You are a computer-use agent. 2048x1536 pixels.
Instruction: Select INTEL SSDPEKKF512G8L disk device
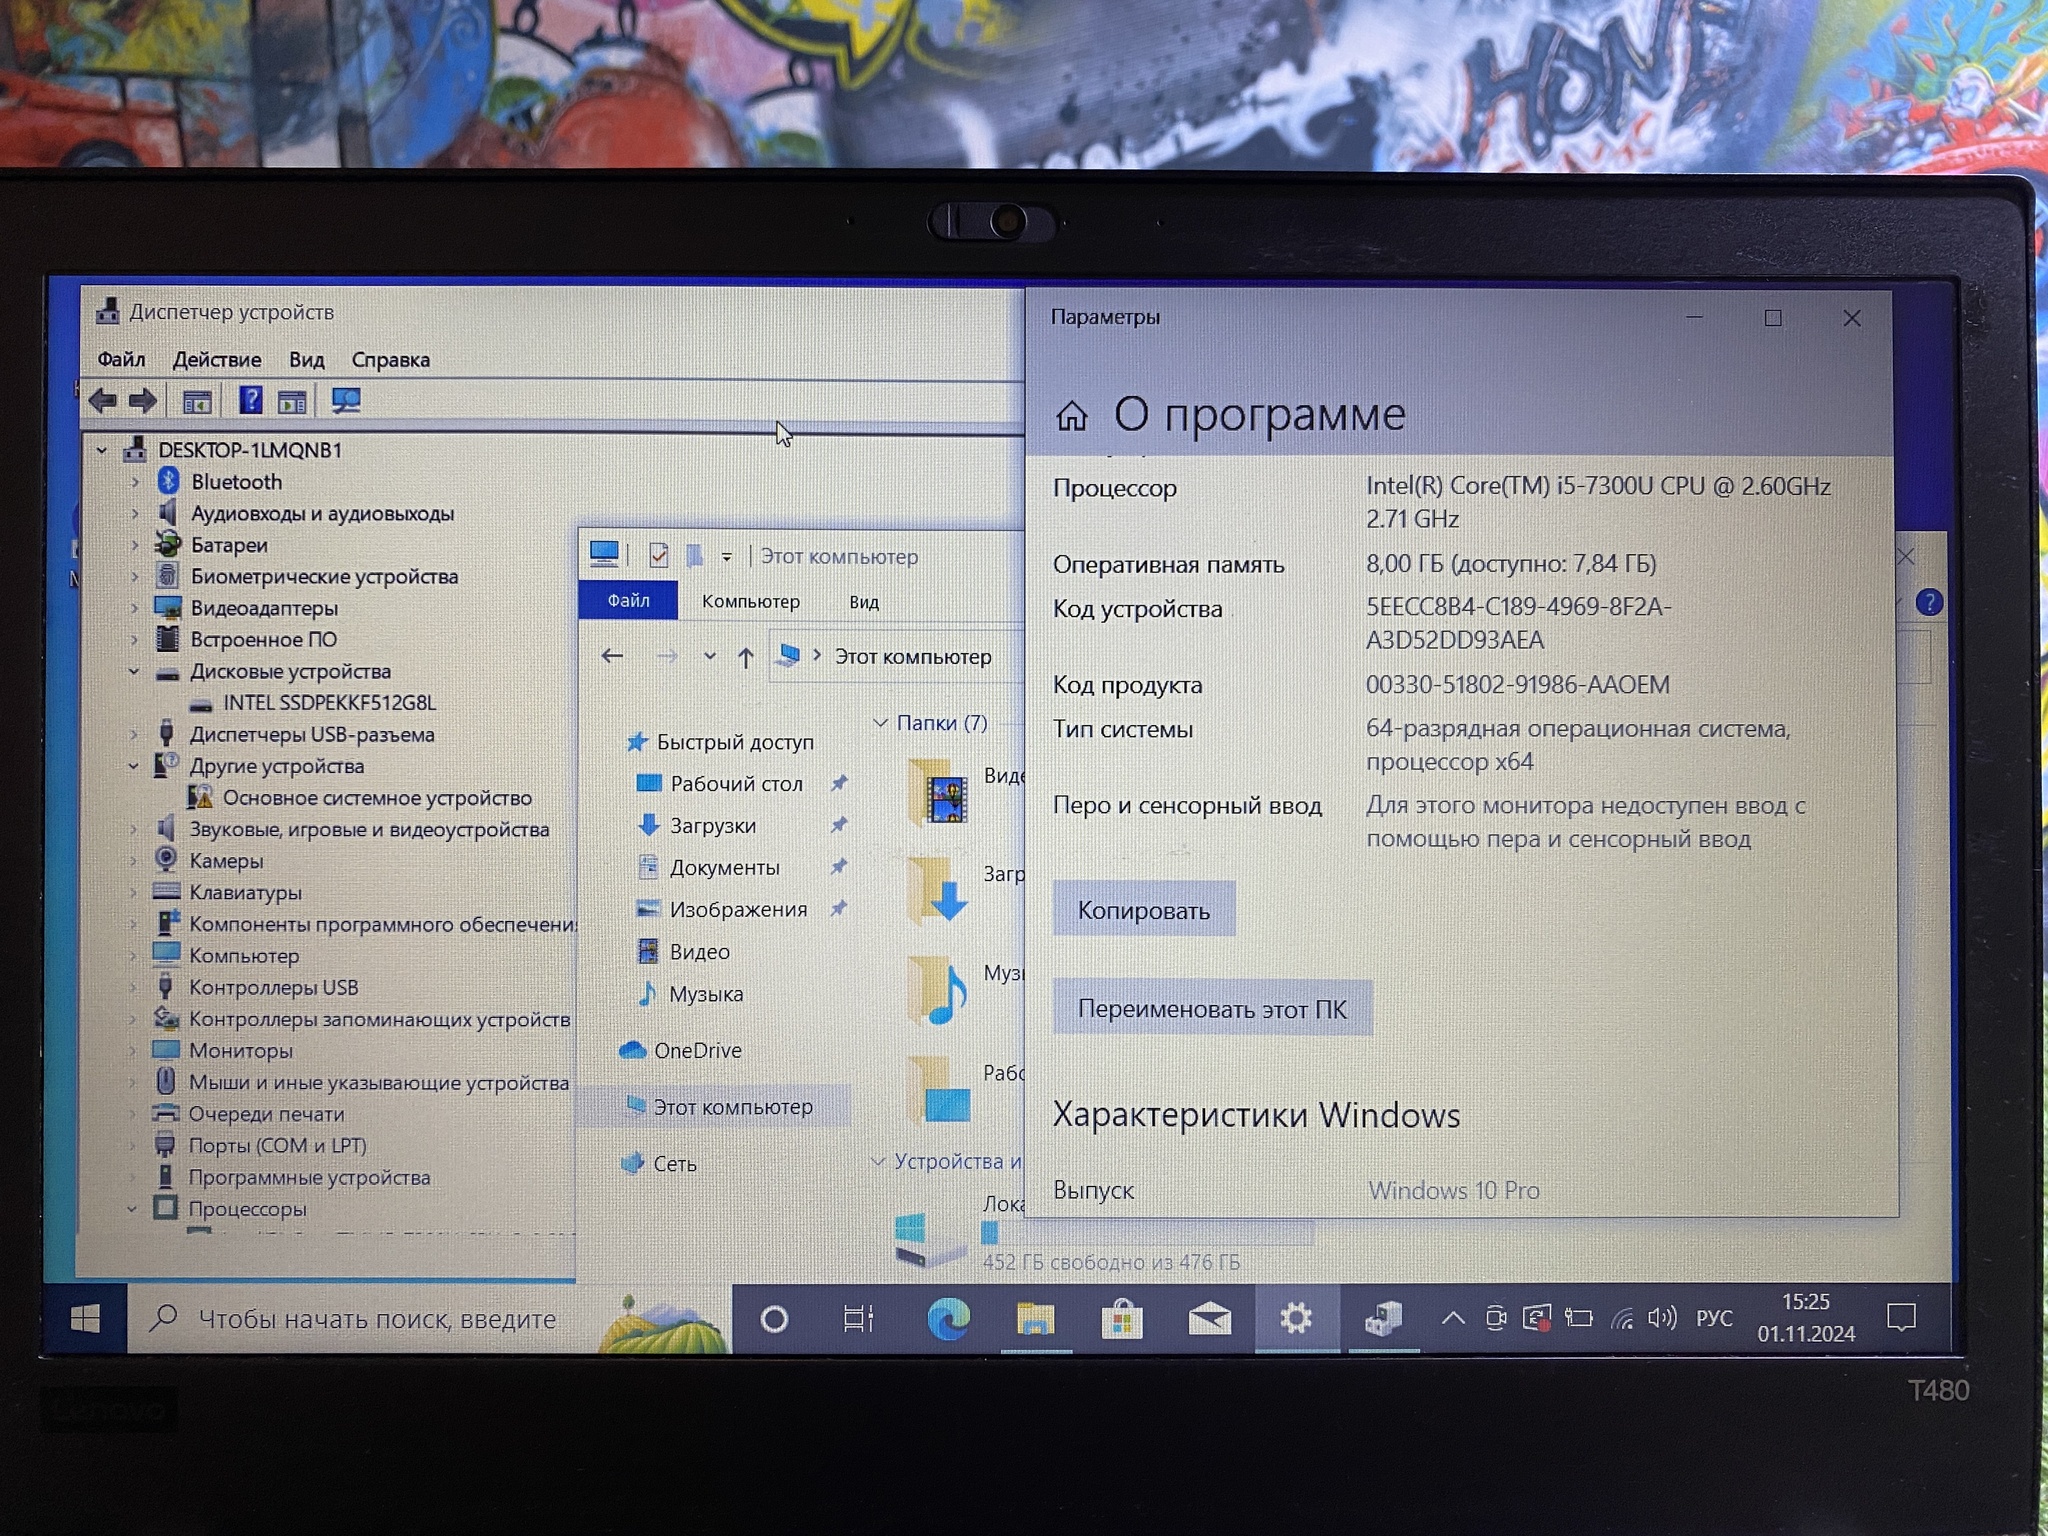click(328, 703)
